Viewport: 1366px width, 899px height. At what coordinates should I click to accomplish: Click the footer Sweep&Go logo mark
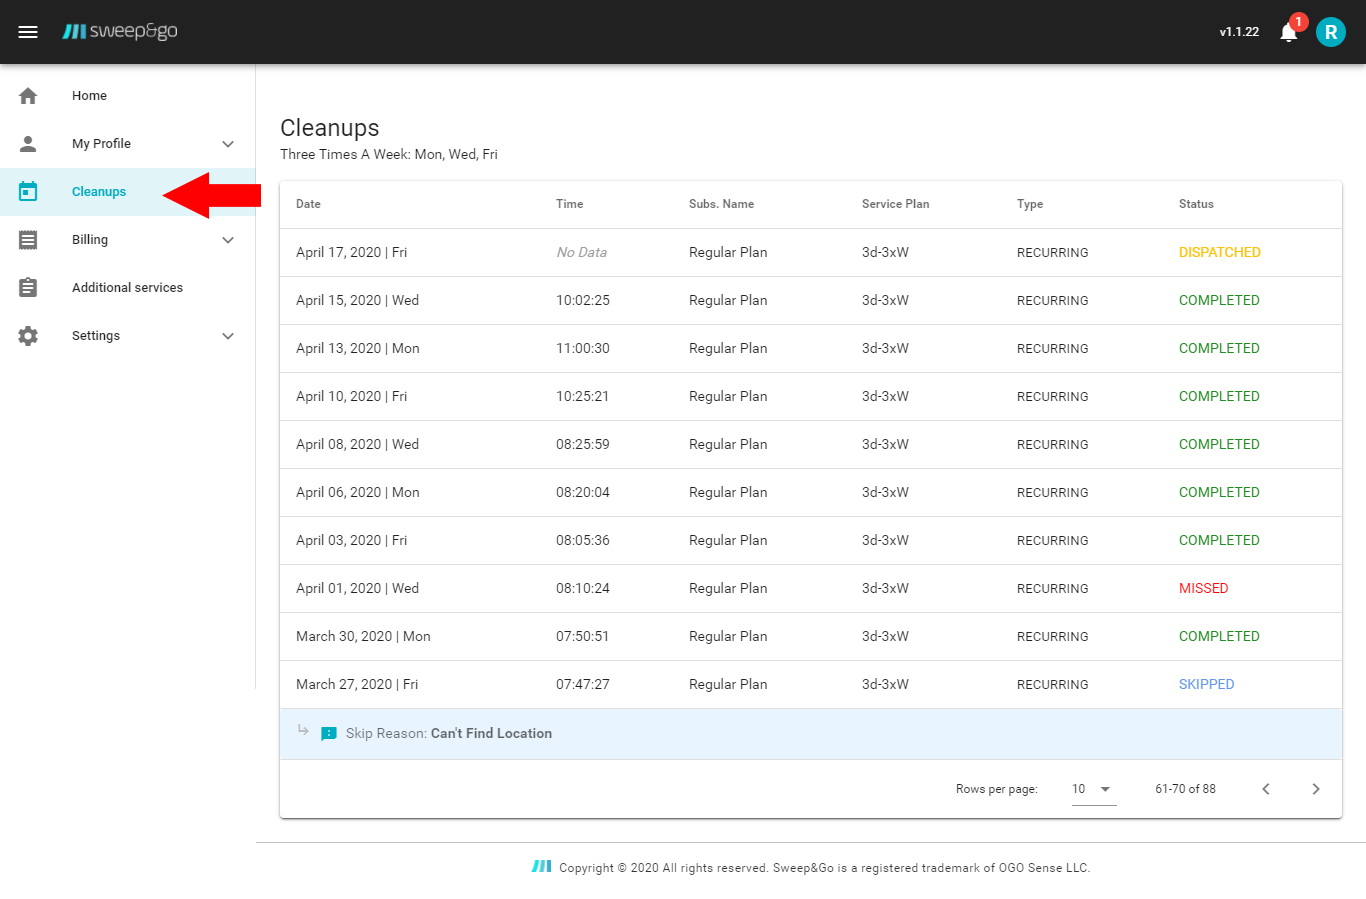[x=541, y=866]
